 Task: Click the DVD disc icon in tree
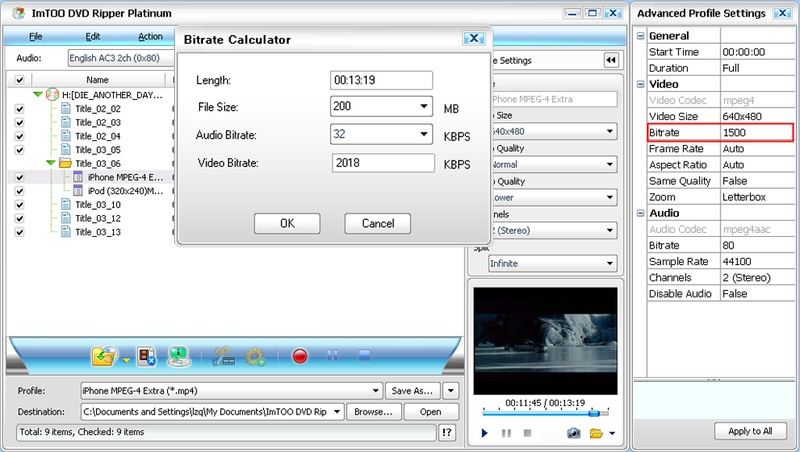tap(53, 94)
